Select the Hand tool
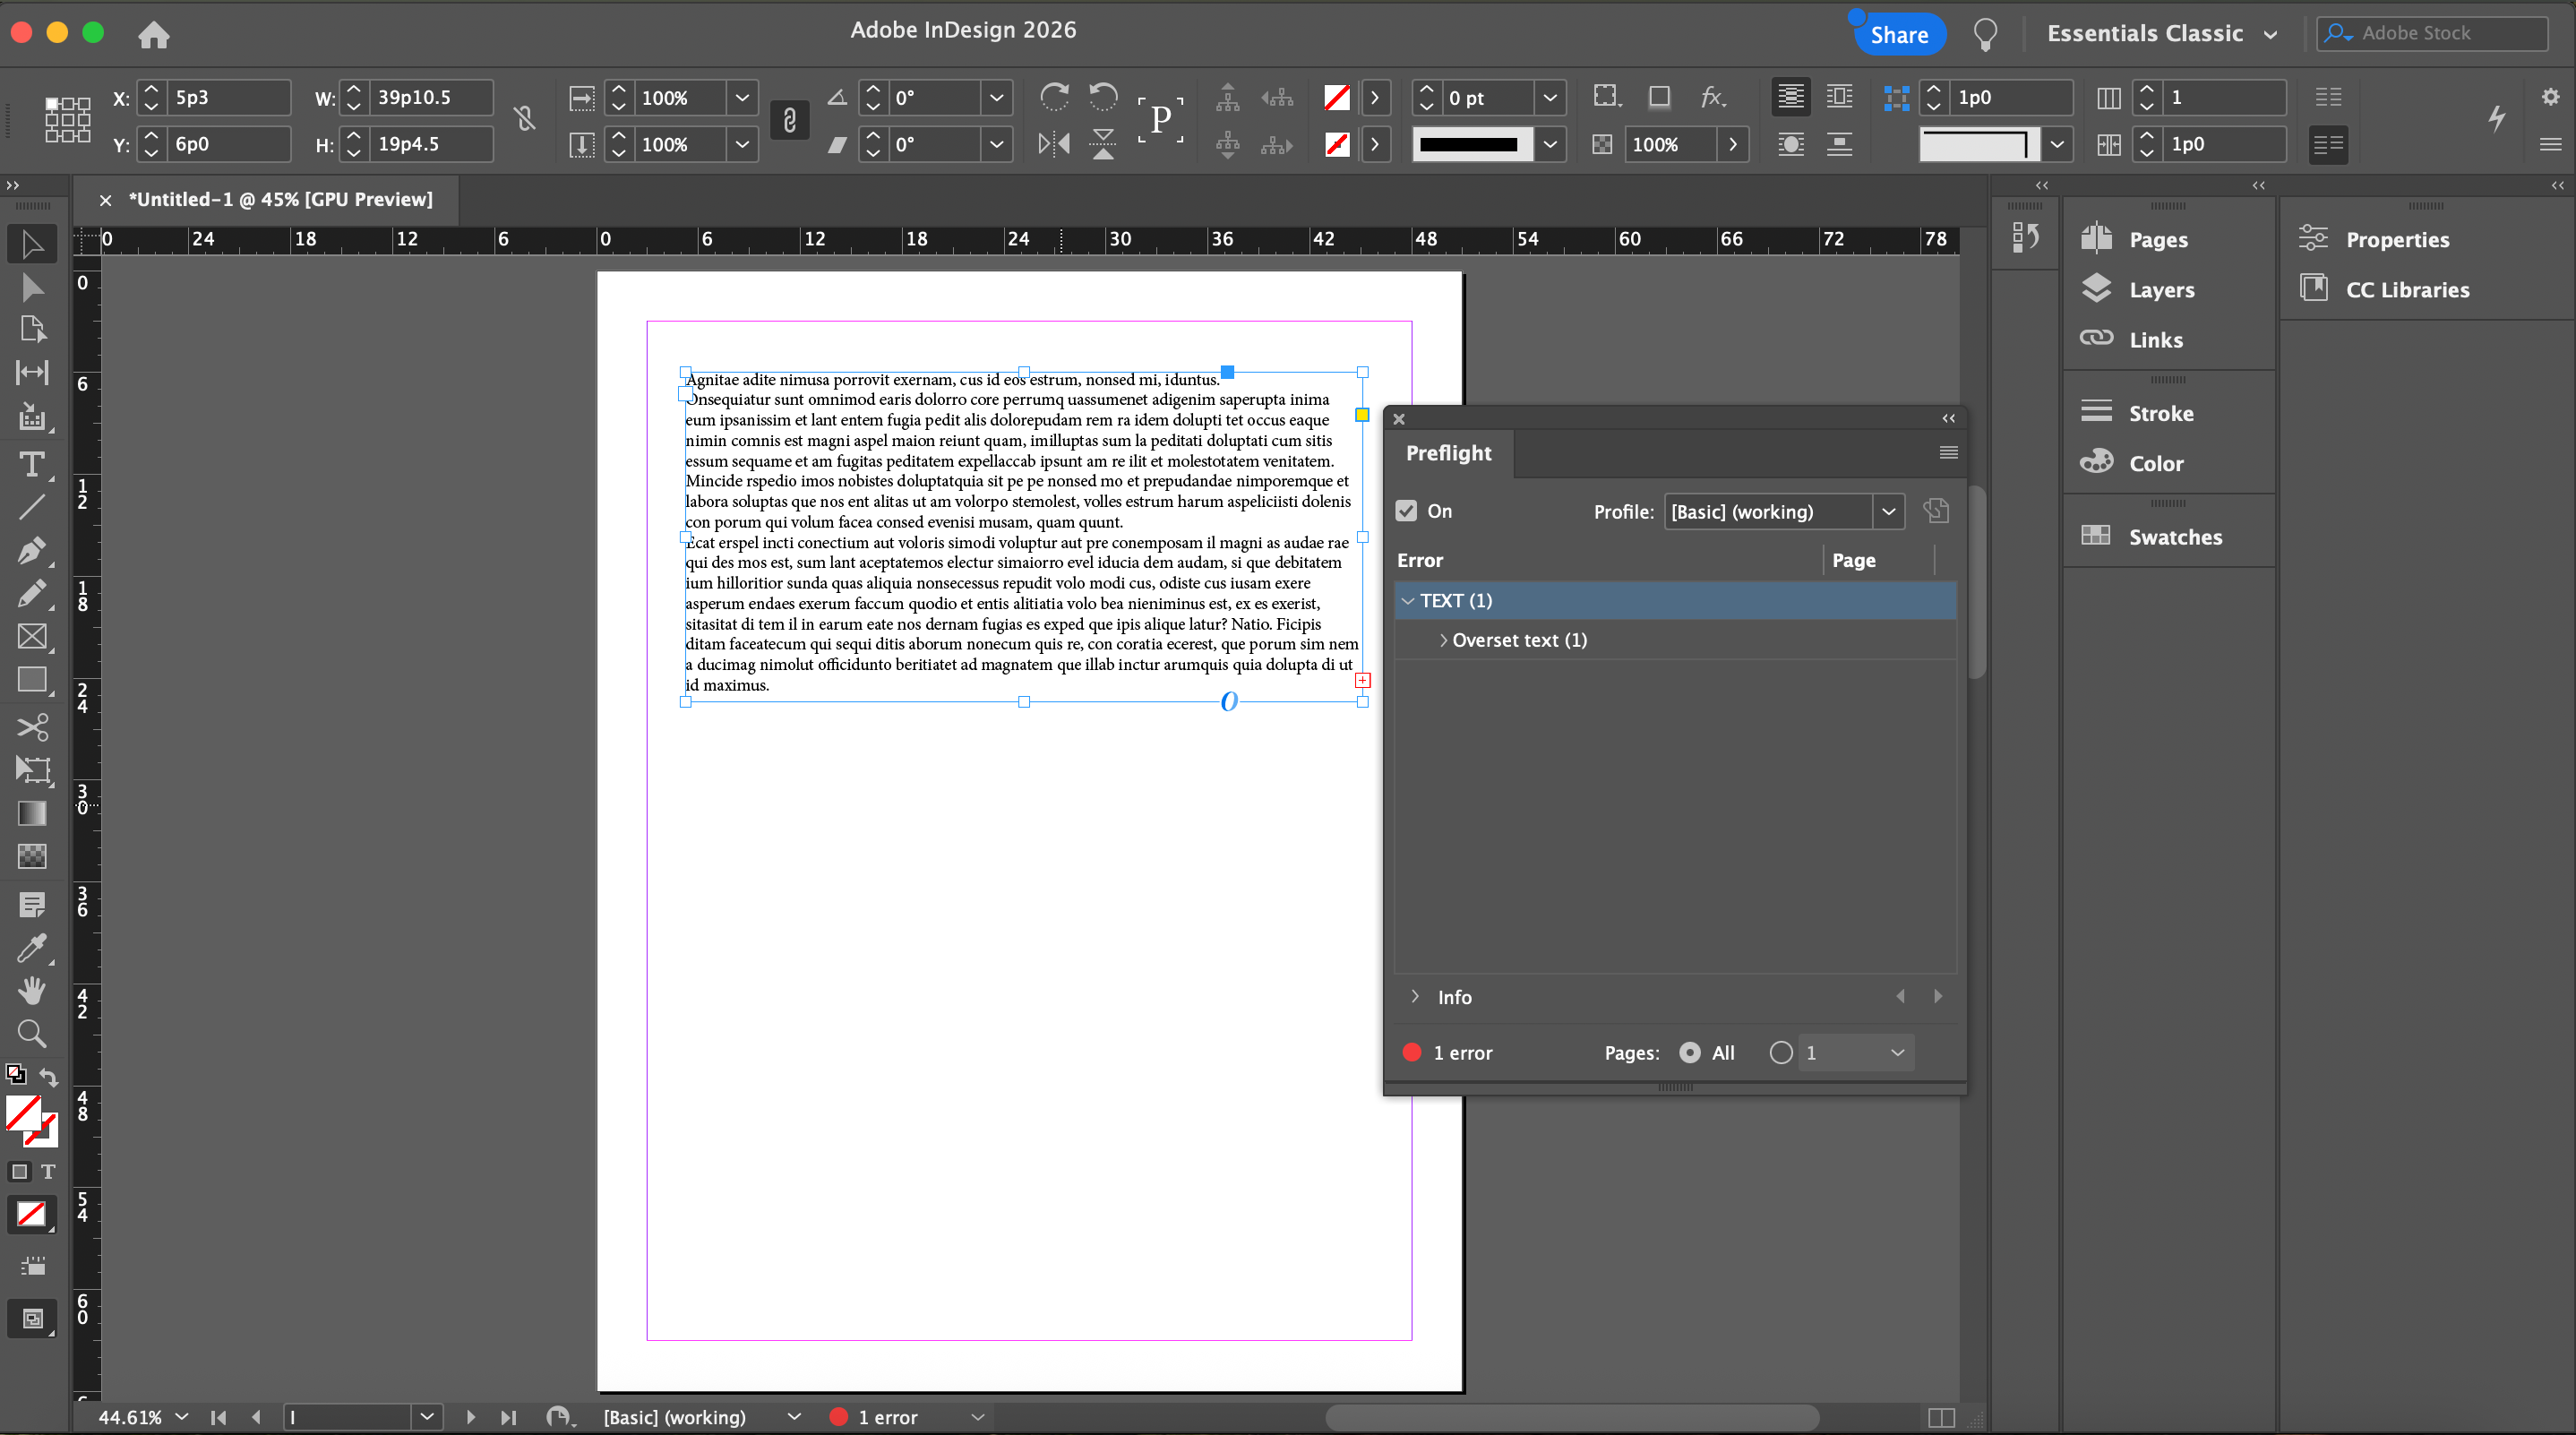2576x1435 pixels. pyautogui.click(x=32, y=990)
